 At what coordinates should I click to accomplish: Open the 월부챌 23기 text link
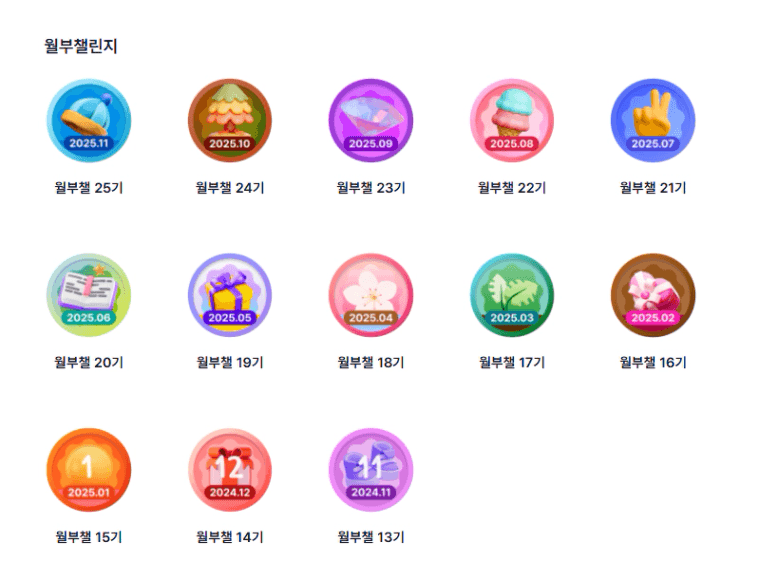point(371,188)
